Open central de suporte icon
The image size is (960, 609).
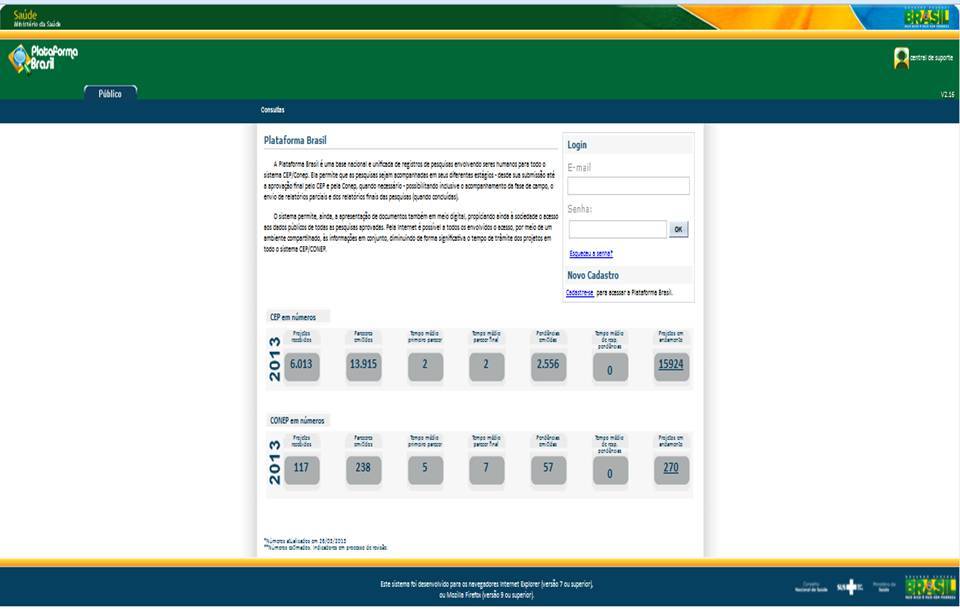coord(901,58)
